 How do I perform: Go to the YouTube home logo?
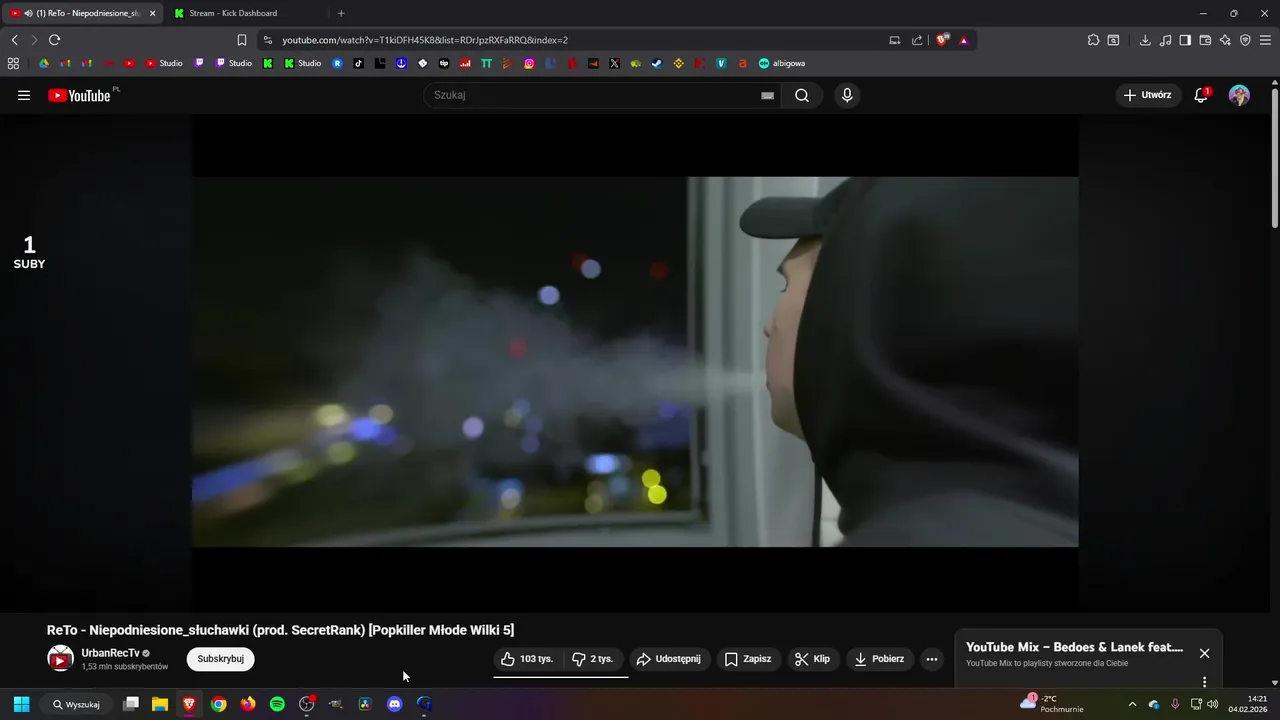(80, 95)
